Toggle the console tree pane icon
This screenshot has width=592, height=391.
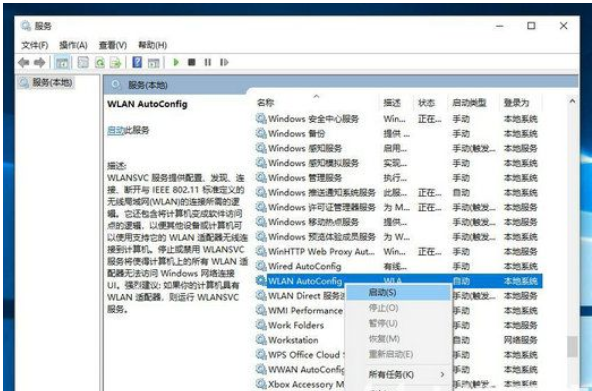pyautogui.click(x=62, y=62)
